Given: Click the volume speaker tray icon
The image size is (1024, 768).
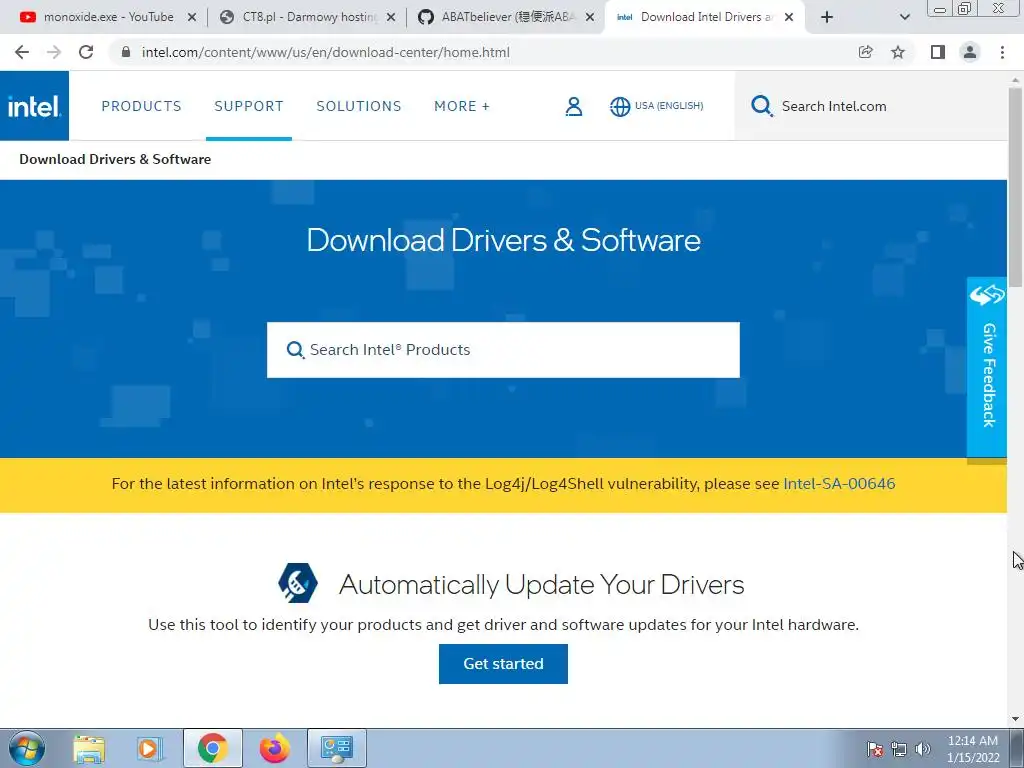Looking at the screenshot, I should [923, 749].
